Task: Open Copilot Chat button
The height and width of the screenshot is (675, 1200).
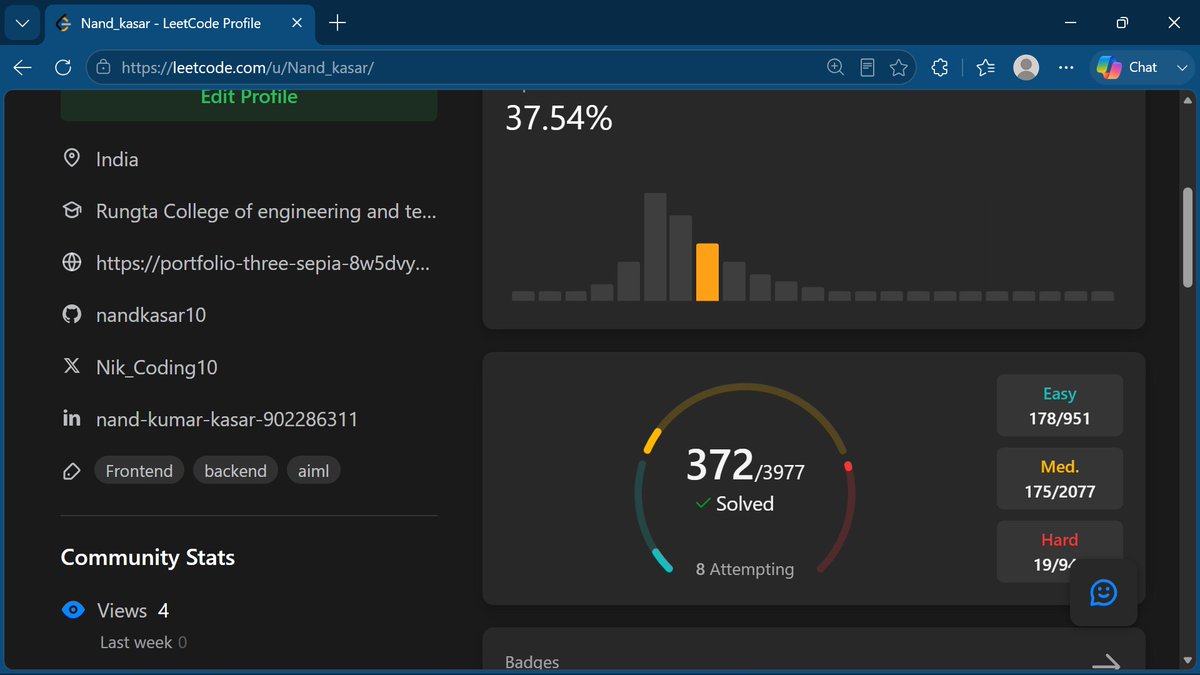Action: point(1128,67)
